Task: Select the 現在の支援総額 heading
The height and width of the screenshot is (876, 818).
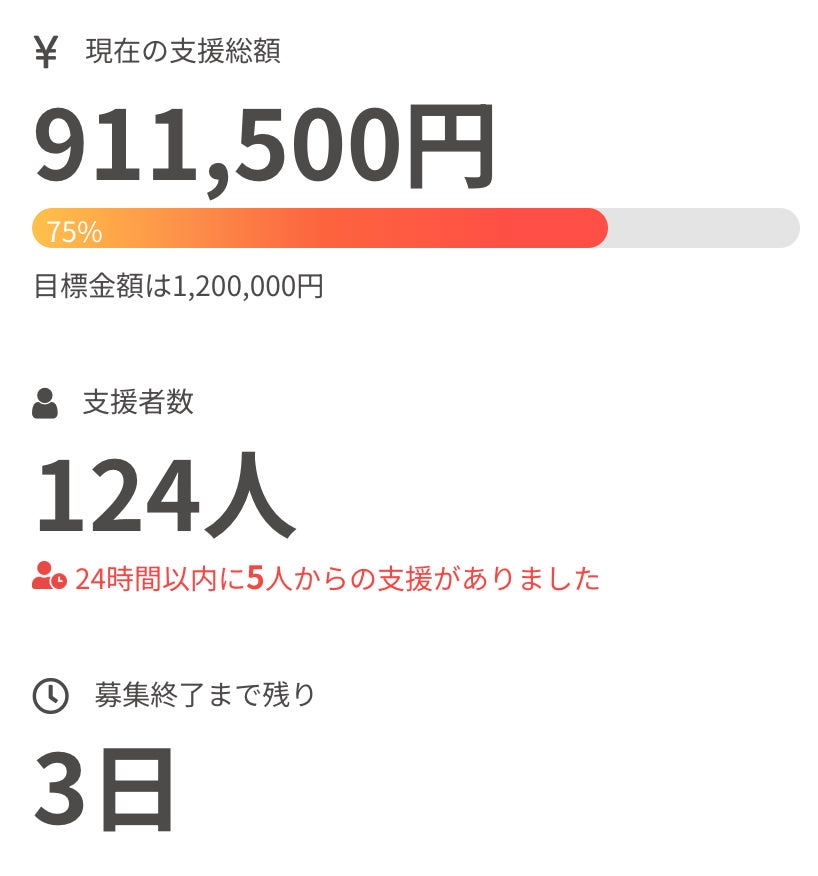Action: 183,51
